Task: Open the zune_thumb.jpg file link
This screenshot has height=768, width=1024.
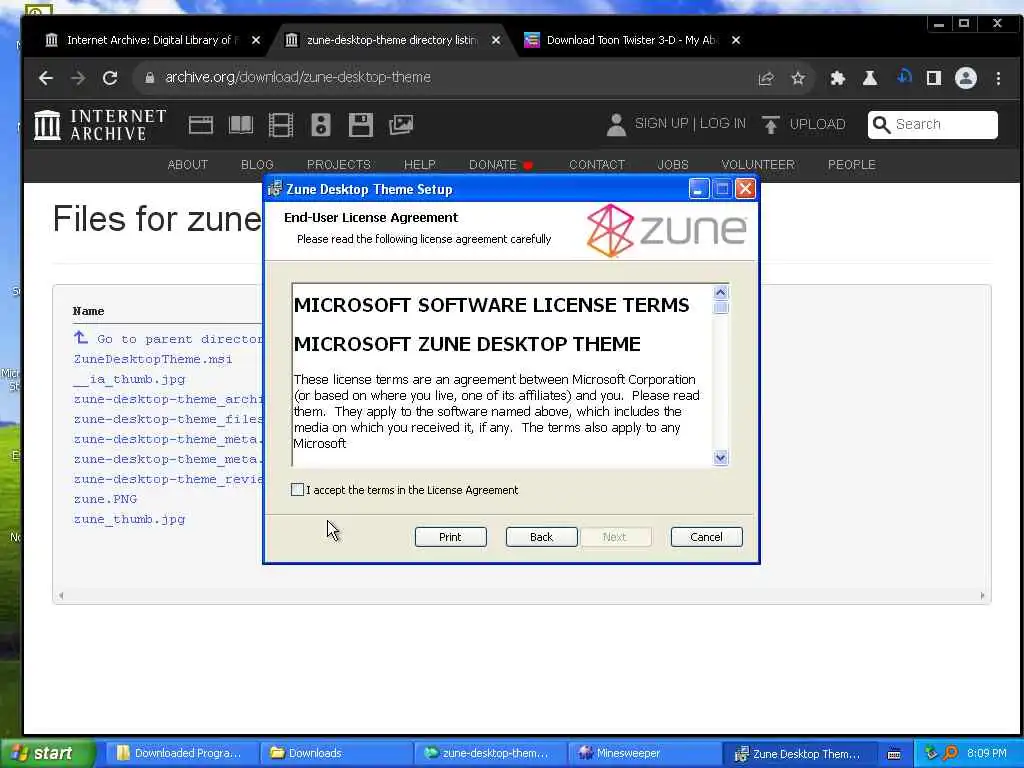Action: point(129,519)
